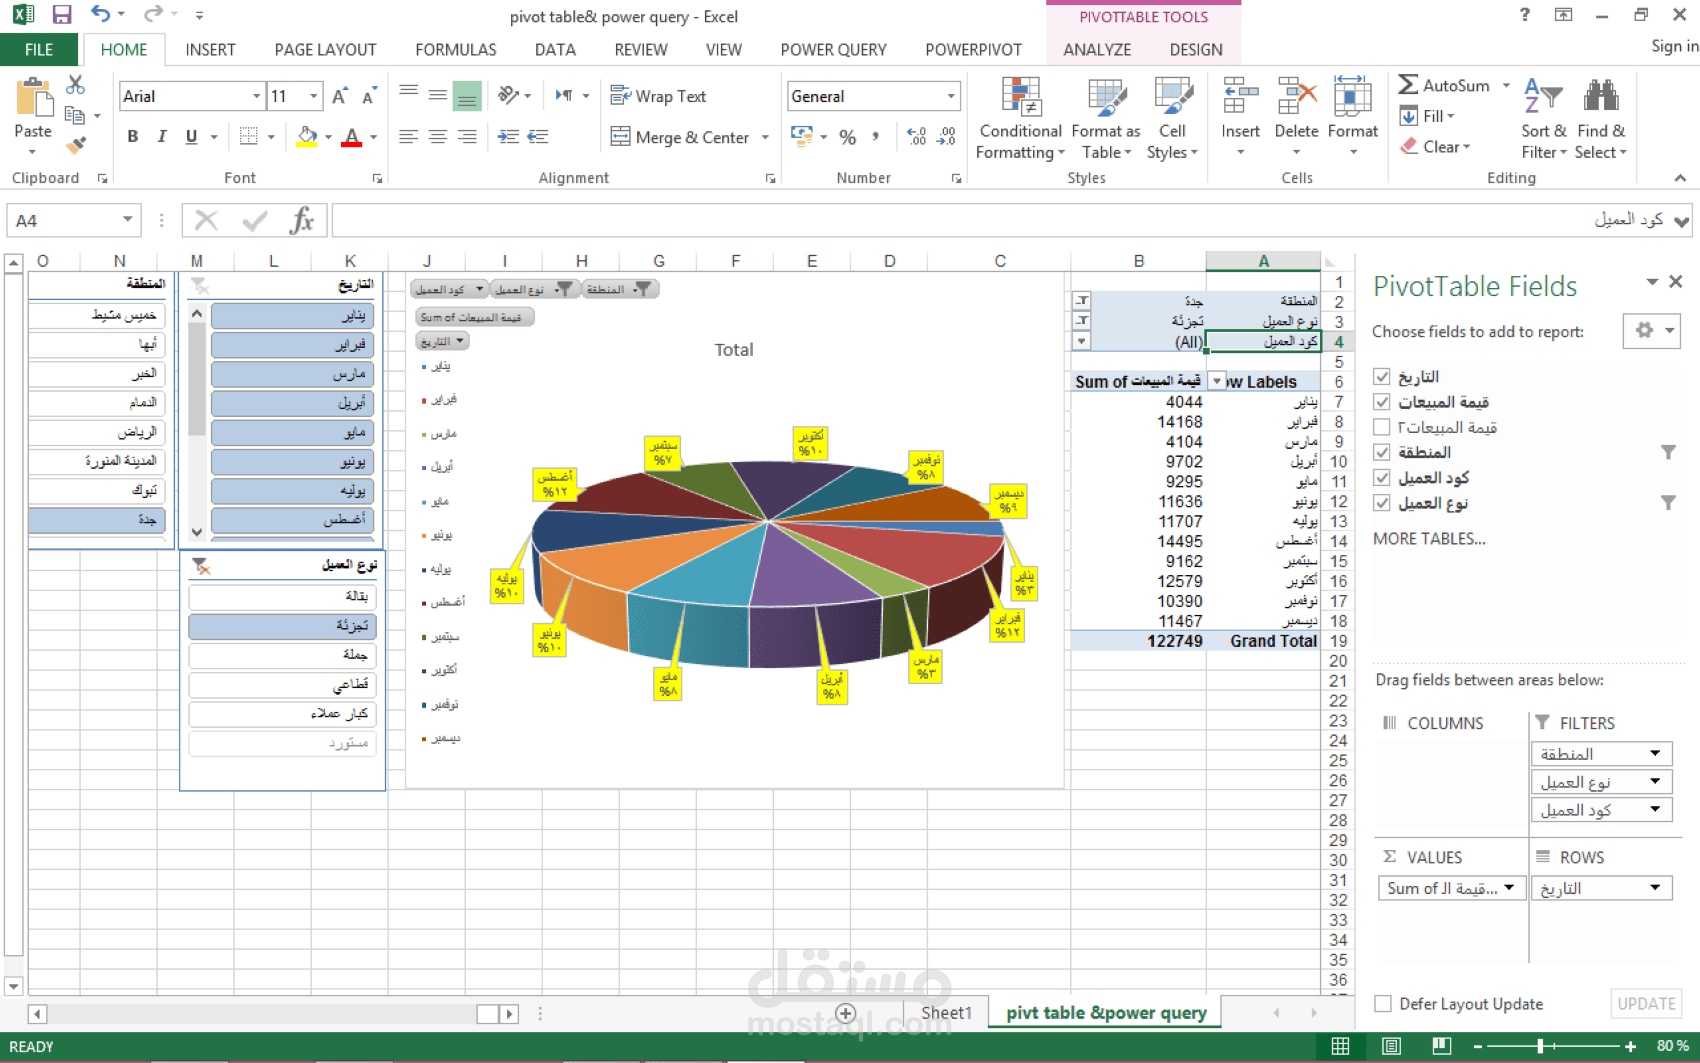Click the zoom slider handle
The image size is (1700, 1063).
1540,1046
